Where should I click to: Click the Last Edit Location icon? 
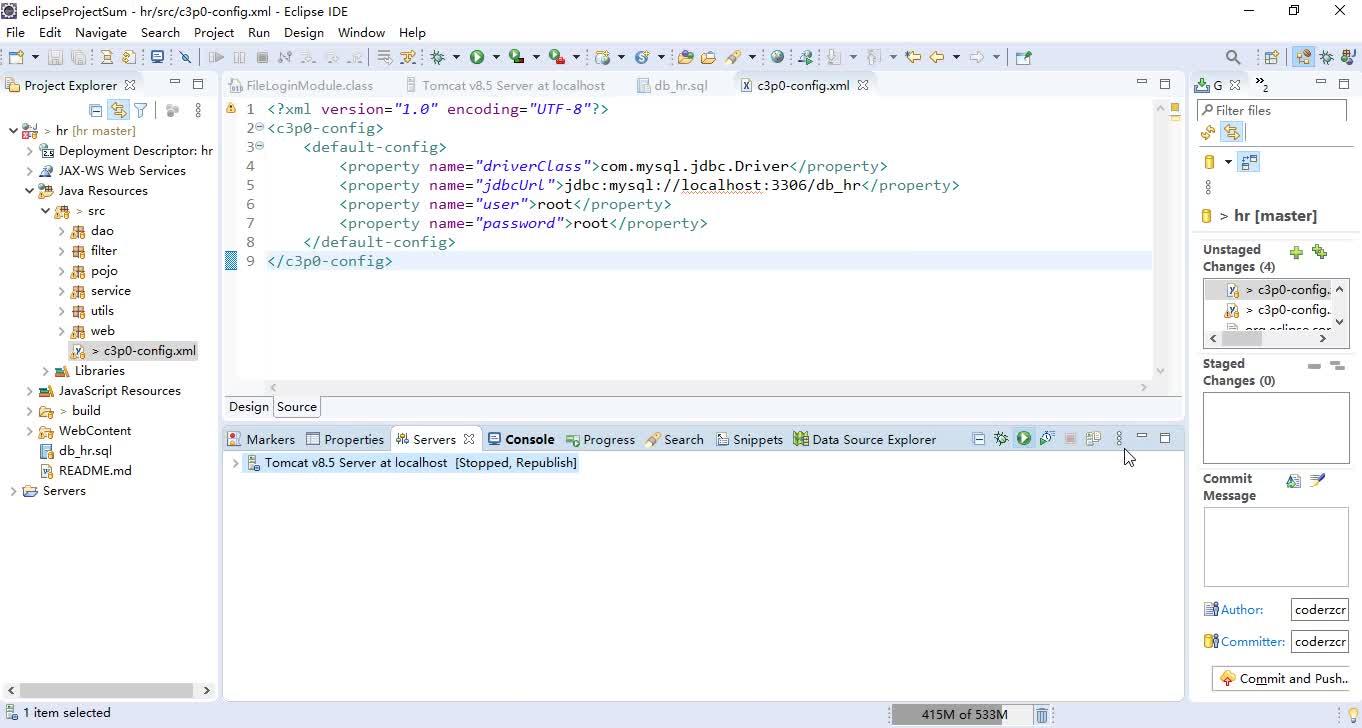coord(913,57)
